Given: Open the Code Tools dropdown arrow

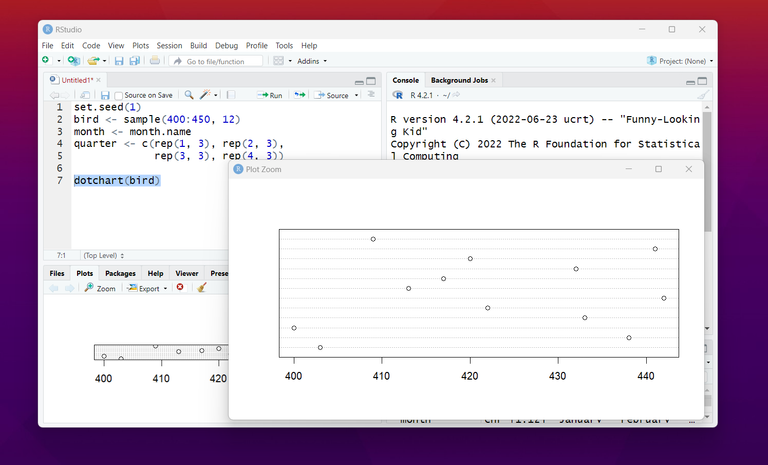Looking at the screenshot, I should 216,95.
